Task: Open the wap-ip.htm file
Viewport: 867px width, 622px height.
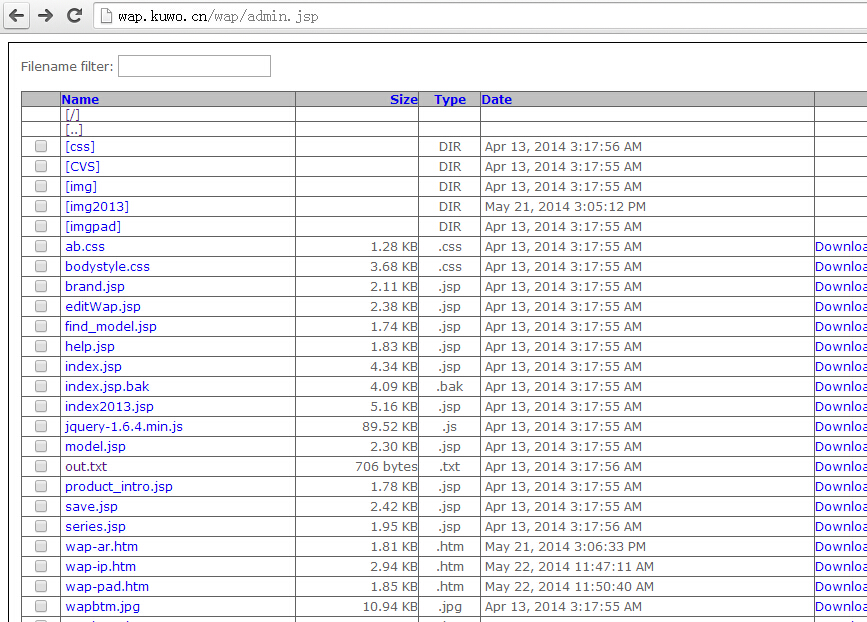Action: (x=100, y=566)
